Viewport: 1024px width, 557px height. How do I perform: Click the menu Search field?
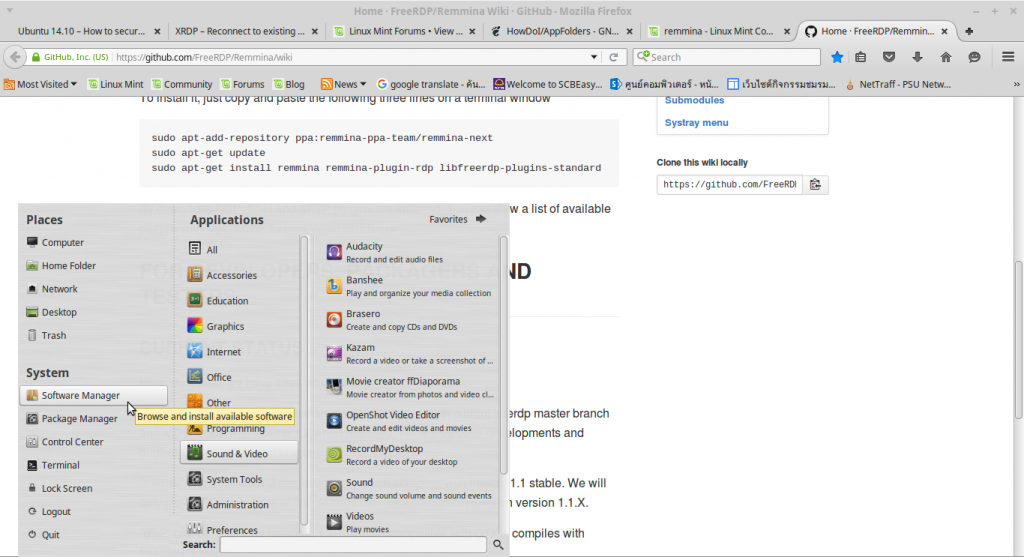tap(353, 544)
